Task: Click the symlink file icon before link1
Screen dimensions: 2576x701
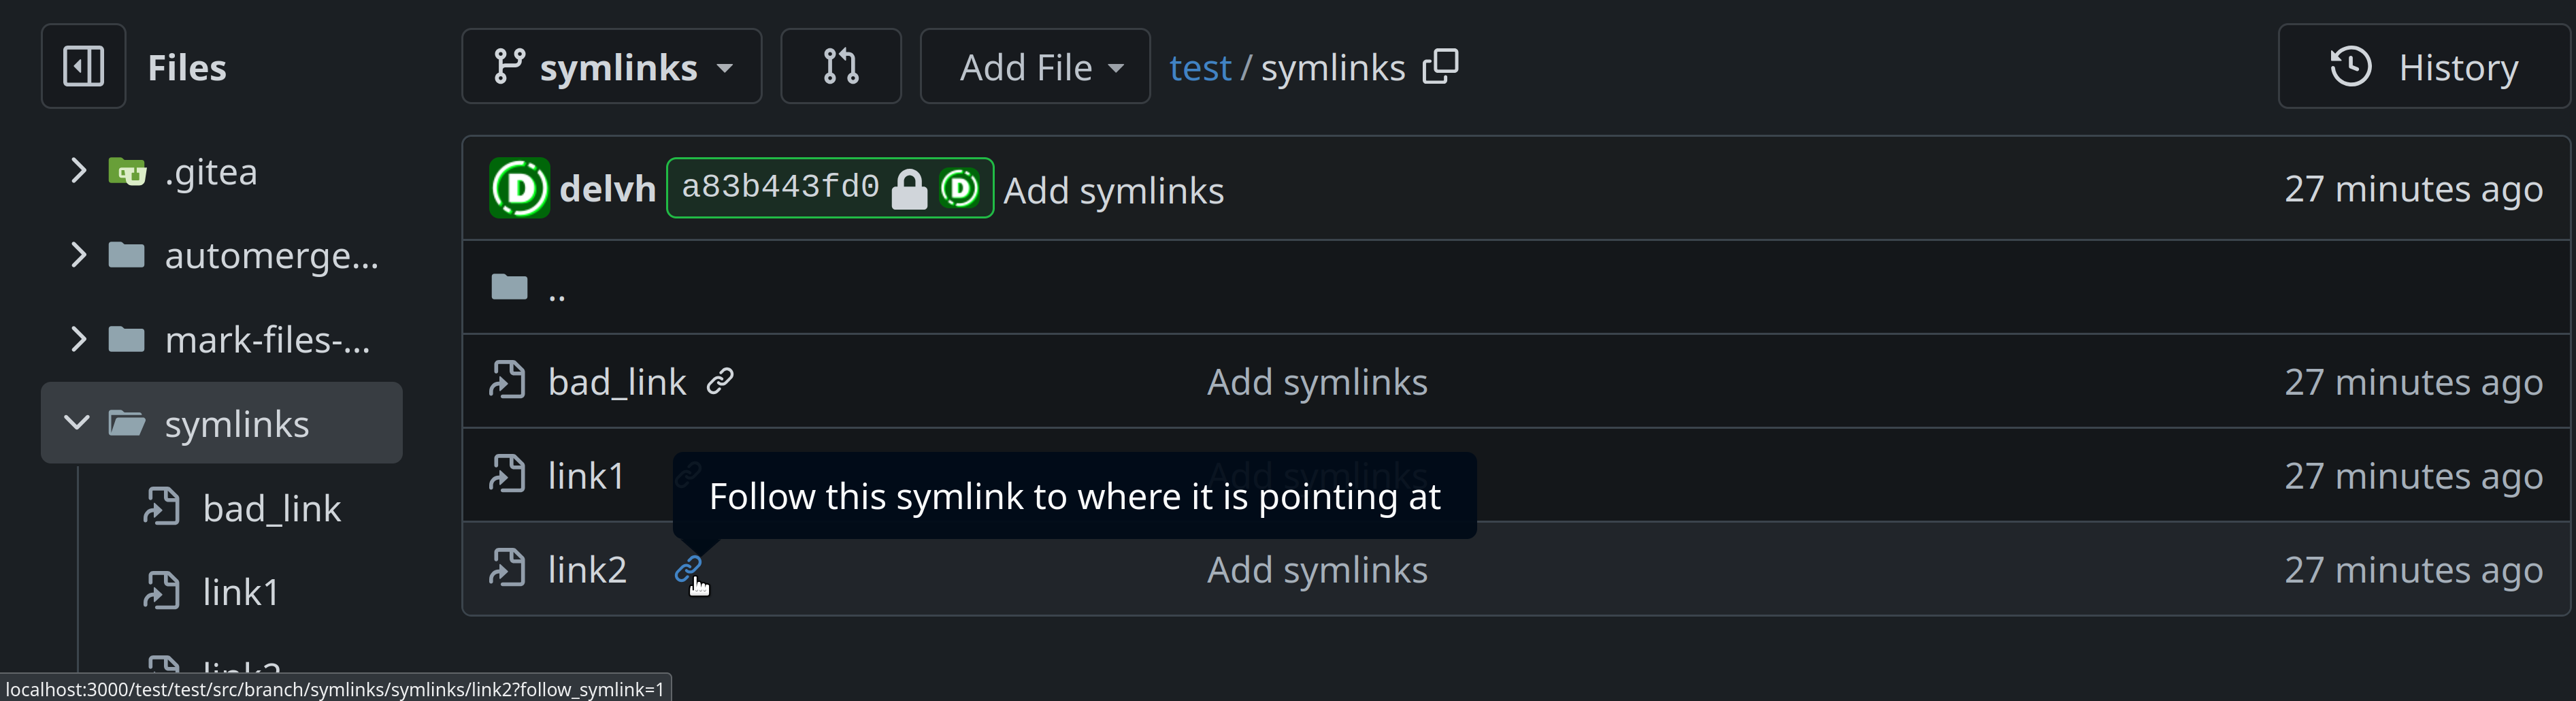Action: [x=508, y=474]
